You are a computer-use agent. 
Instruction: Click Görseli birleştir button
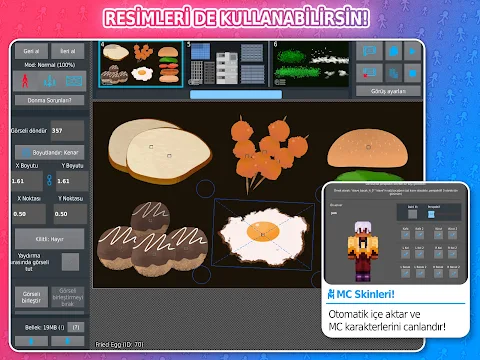coord(31,297)
